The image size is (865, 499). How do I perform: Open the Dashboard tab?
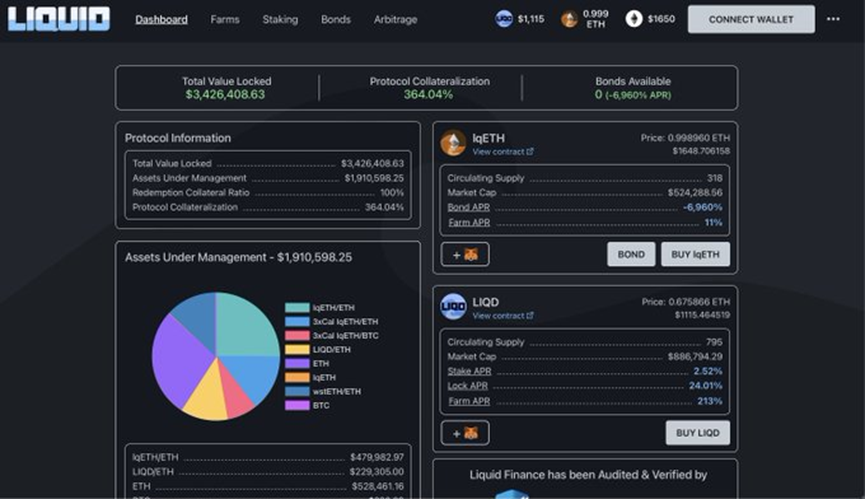pyautogui.click(x=161, y=19)
